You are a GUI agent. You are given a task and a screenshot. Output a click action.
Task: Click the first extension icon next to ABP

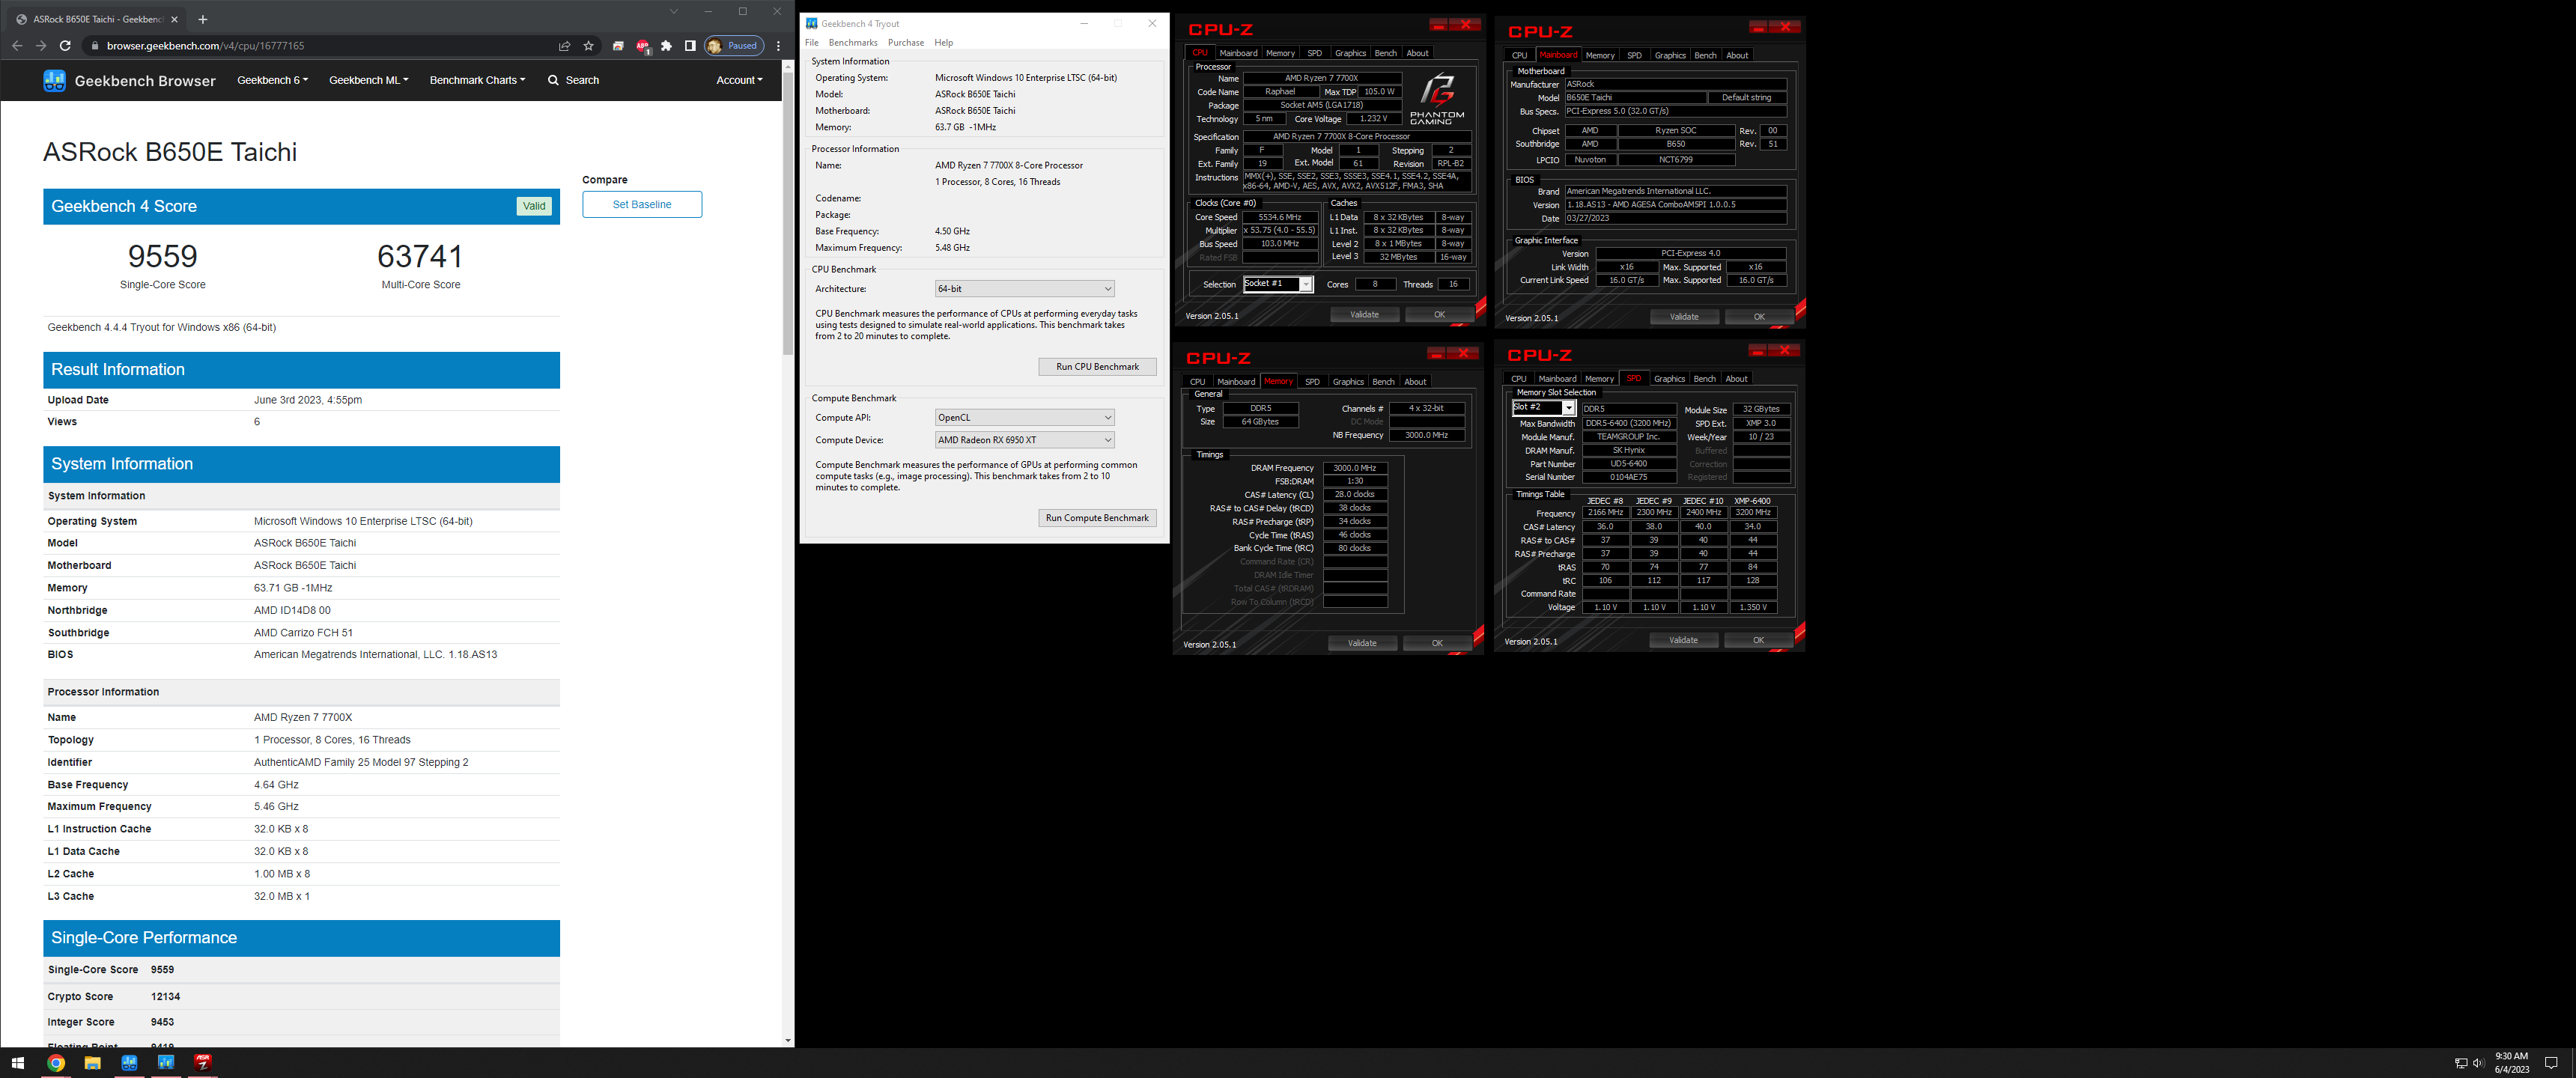[618, 46]
